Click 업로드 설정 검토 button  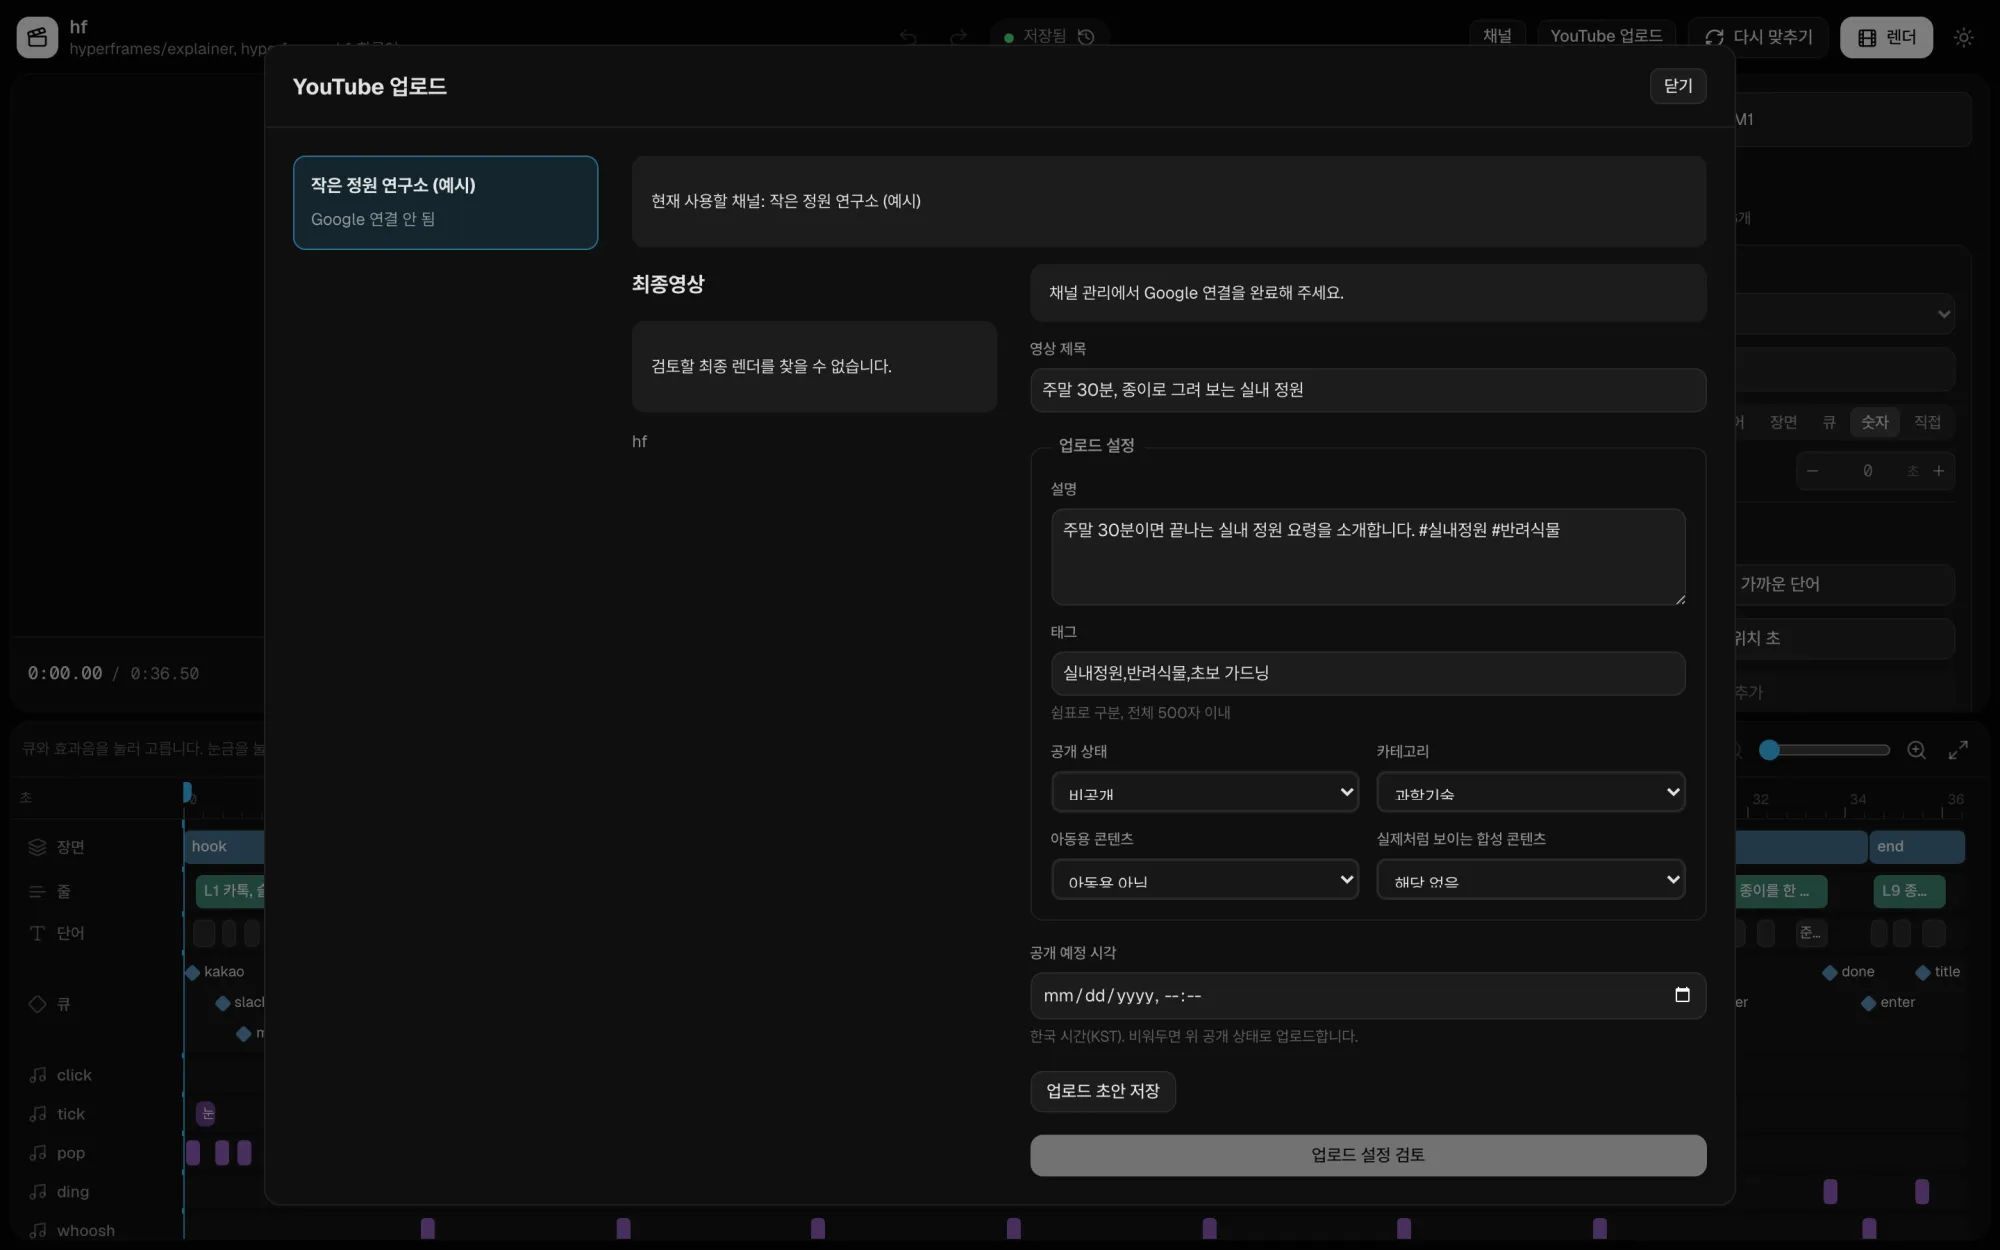point(1368,1155)
